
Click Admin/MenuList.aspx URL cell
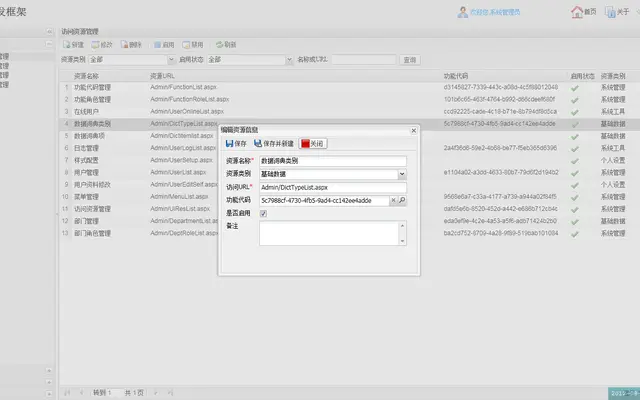tap(179, 197)
